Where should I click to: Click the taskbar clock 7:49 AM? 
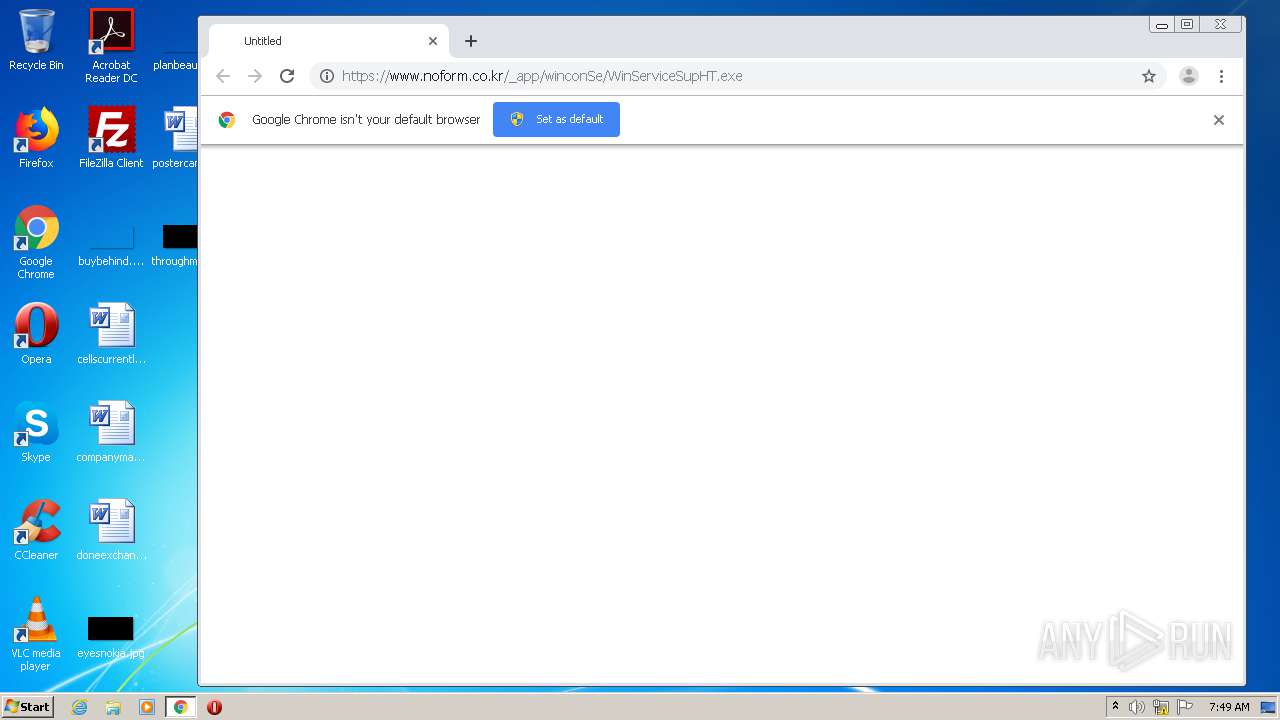(x=1229, y=707)
